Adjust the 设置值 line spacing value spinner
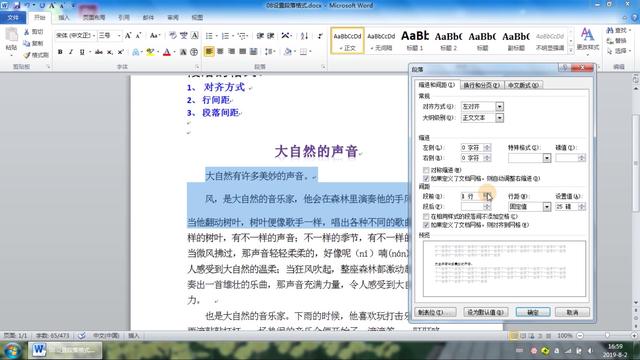 [582, 207]
